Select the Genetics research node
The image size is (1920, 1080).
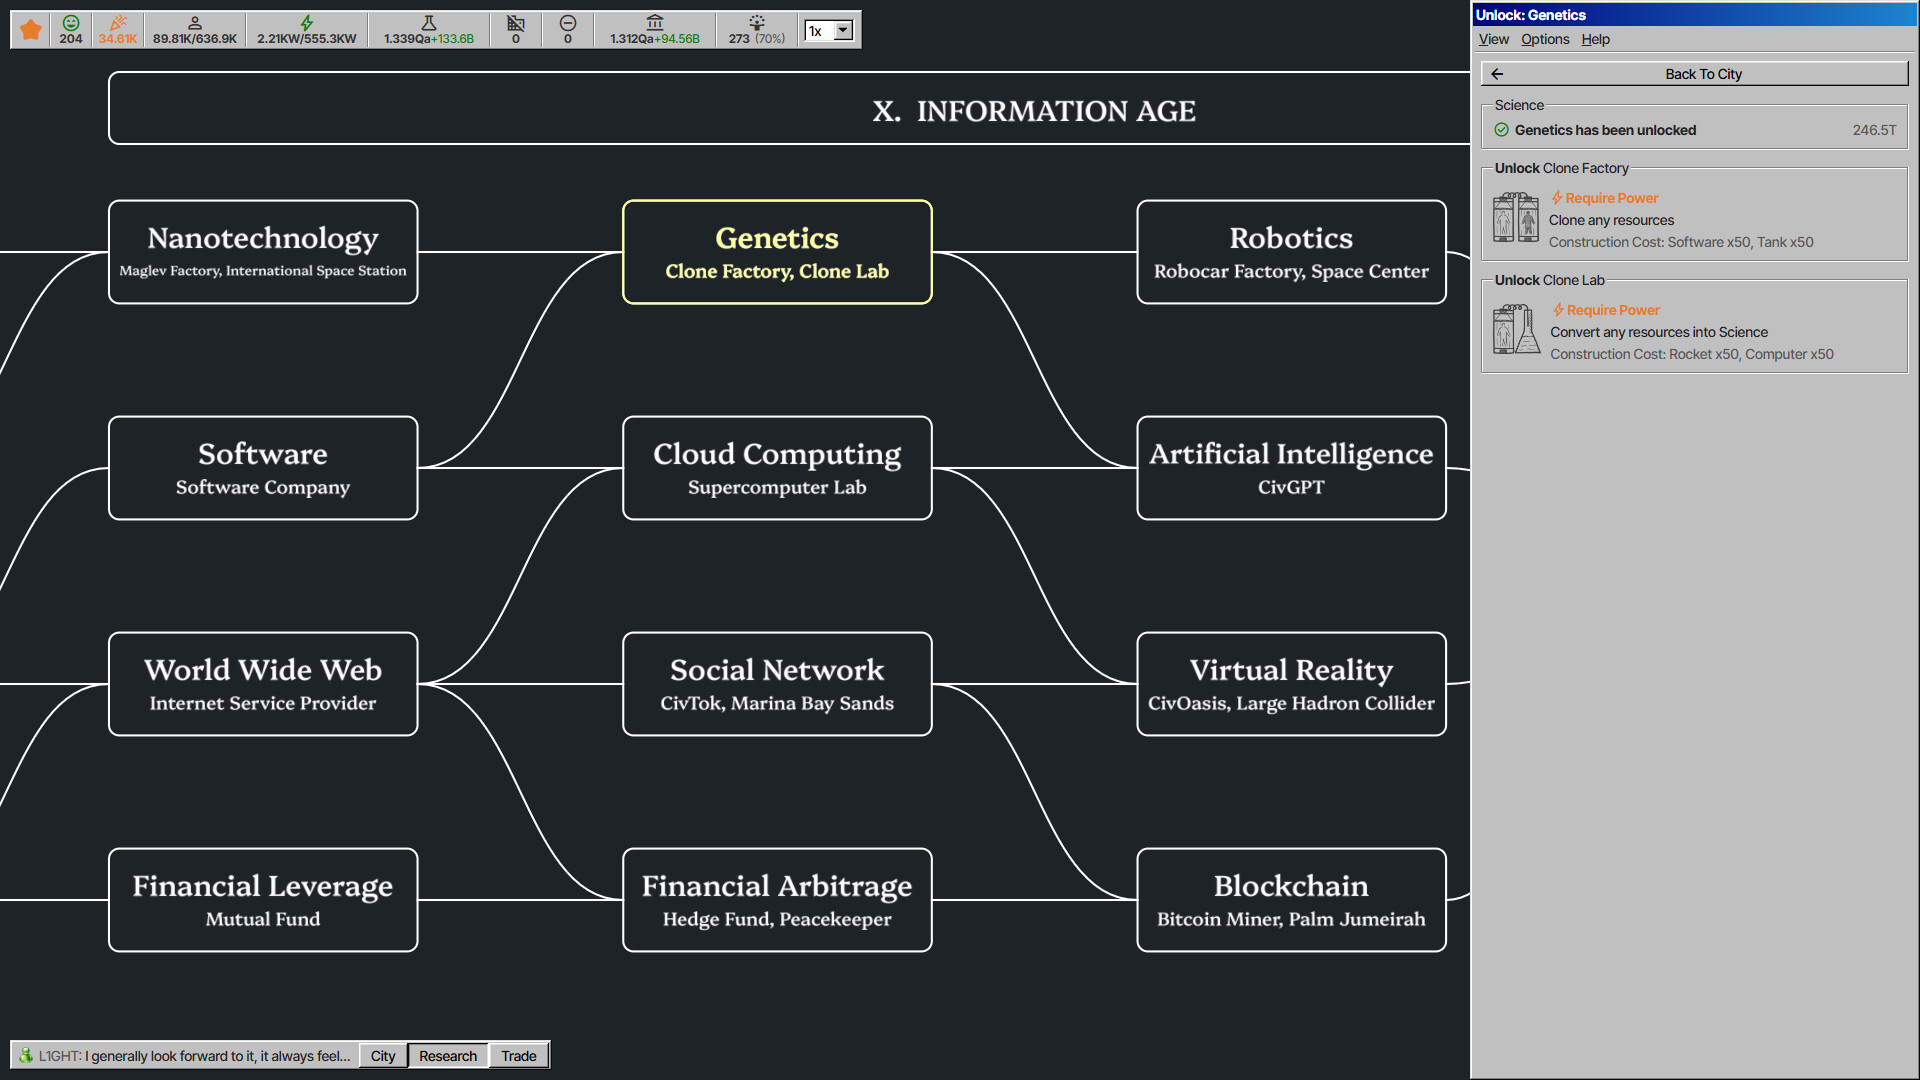coord(777,252)
